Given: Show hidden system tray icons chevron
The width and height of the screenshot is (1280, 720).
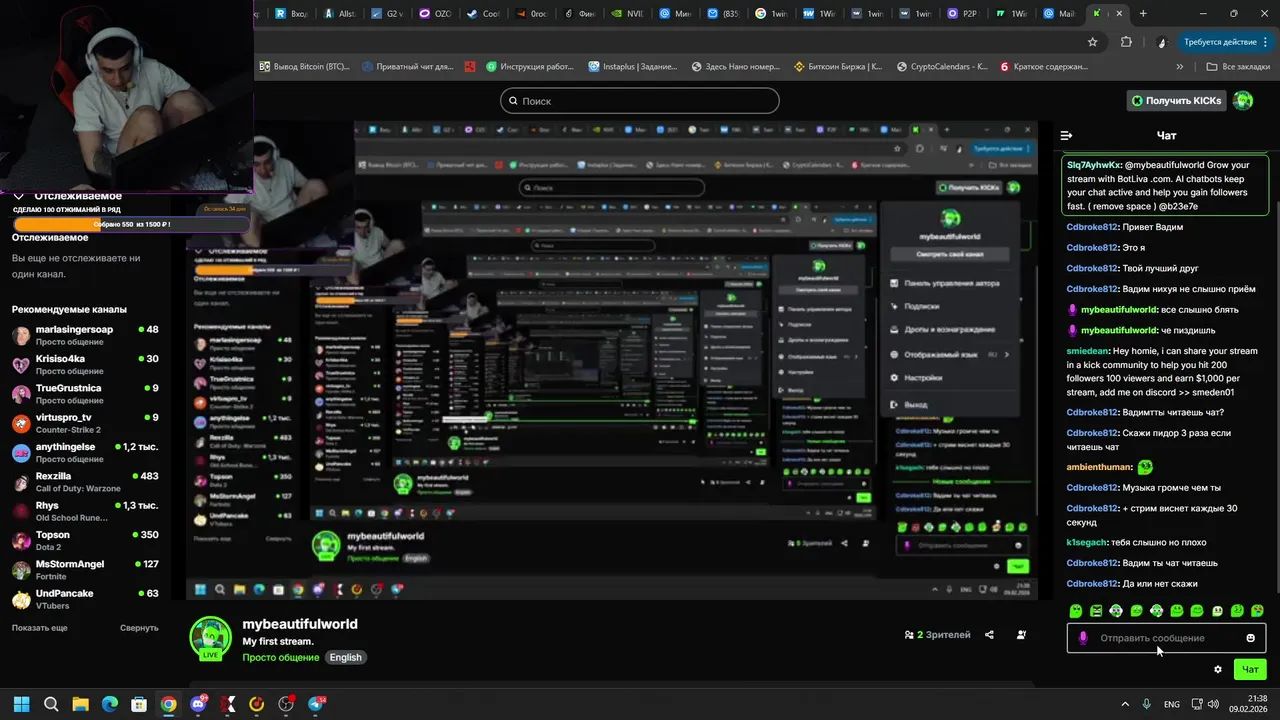Looking at the screenshot, I should (1125, 704).
